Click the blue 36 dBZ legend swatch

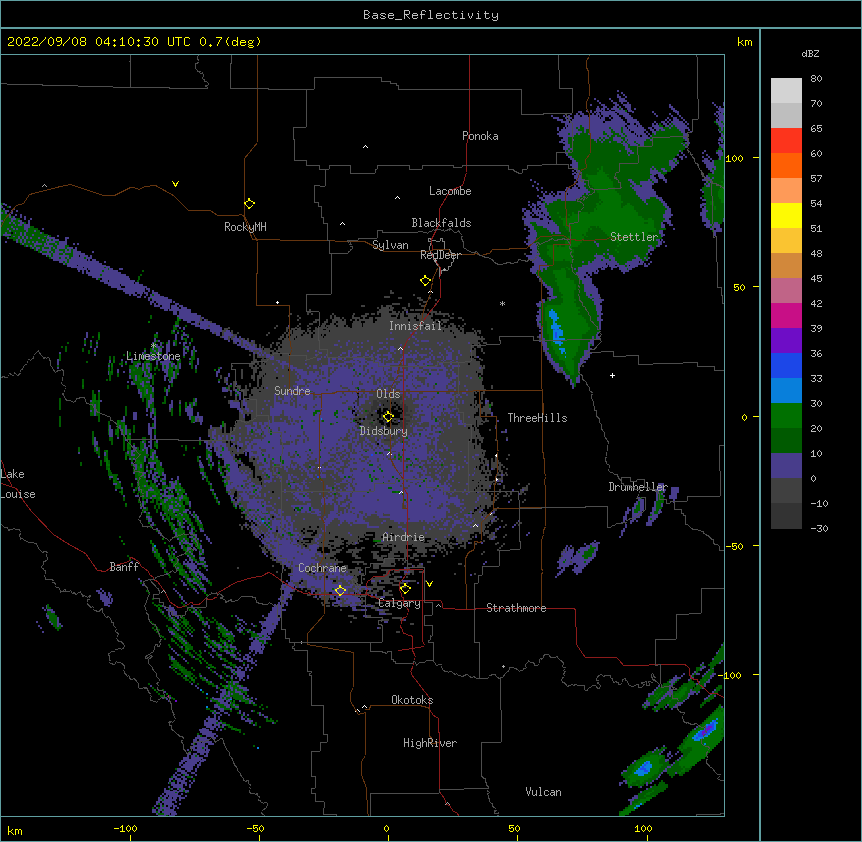coord(786,365)
